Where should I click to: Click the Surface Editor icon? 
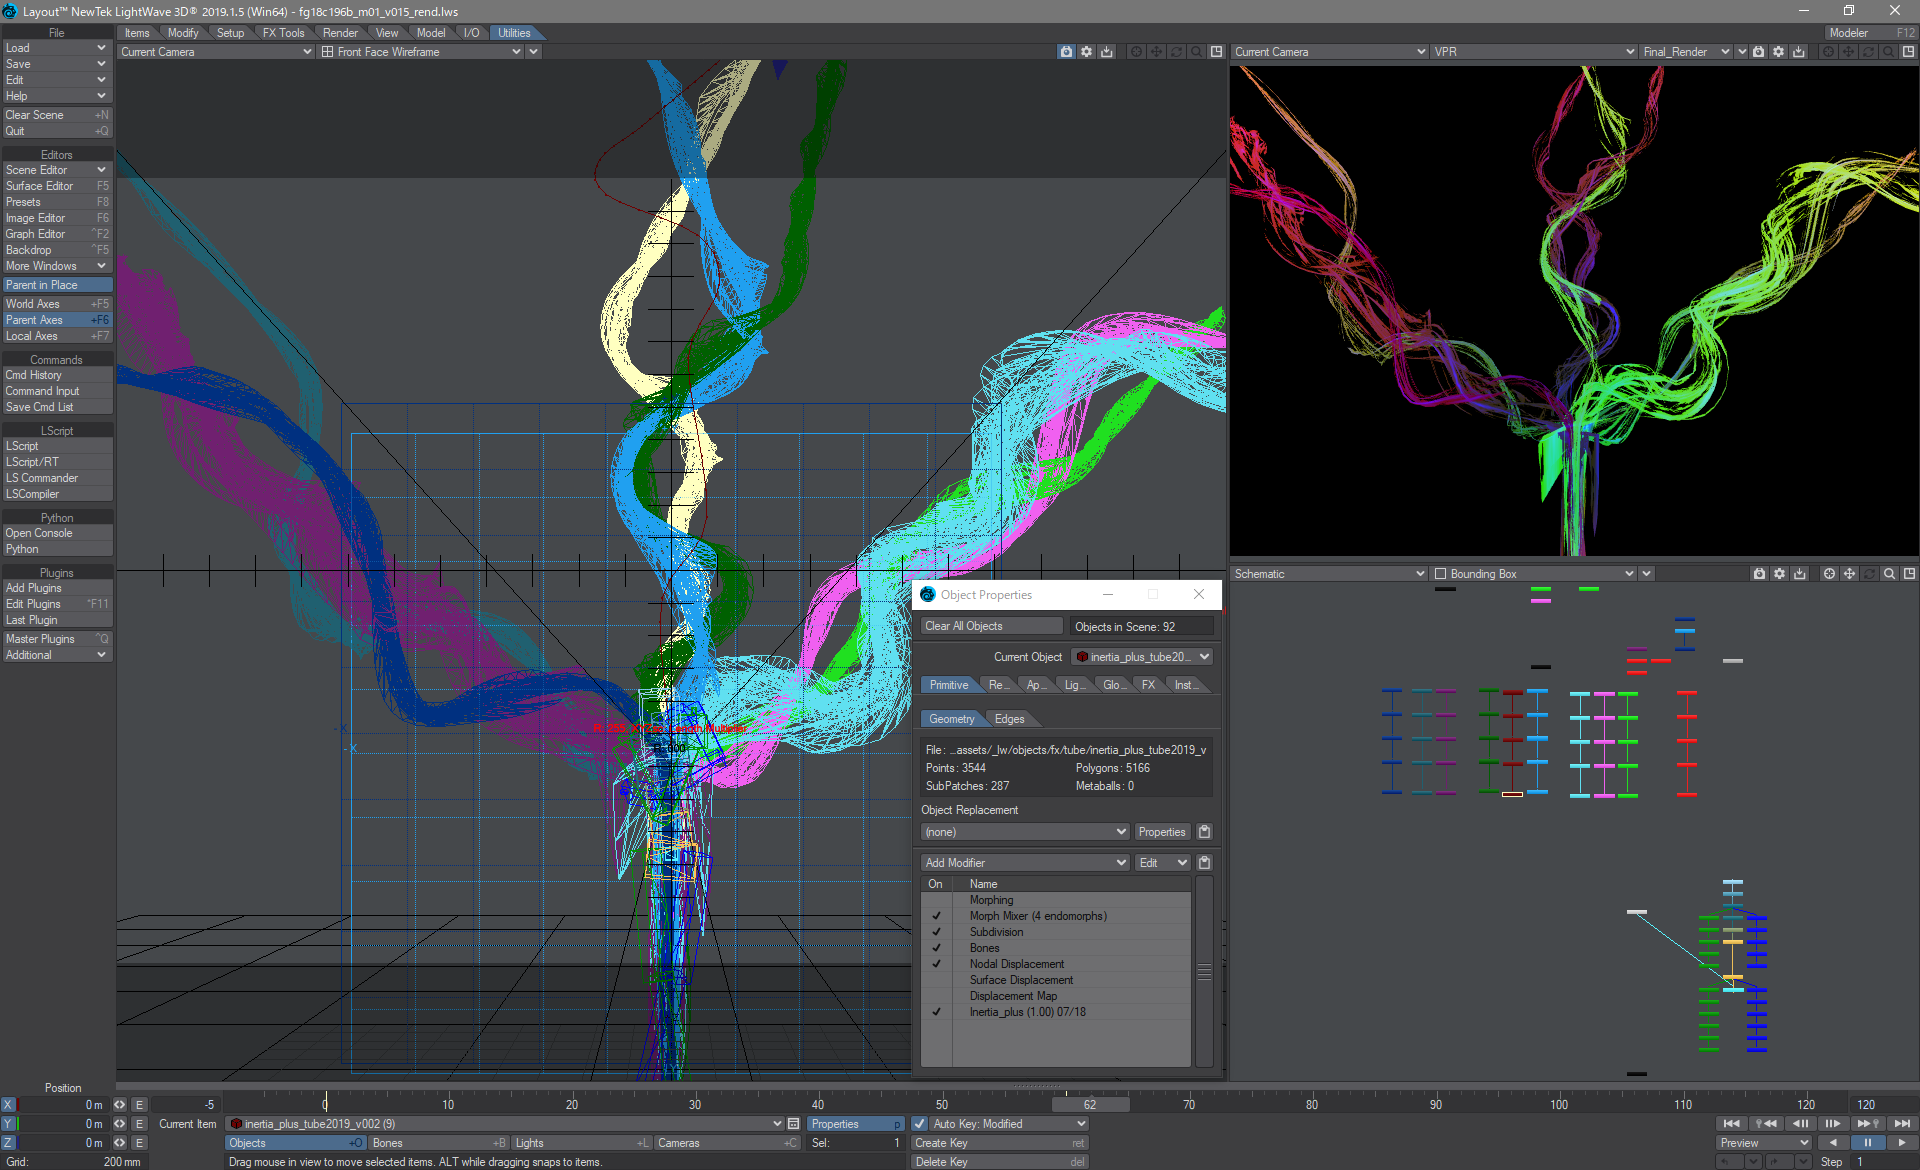55,185
